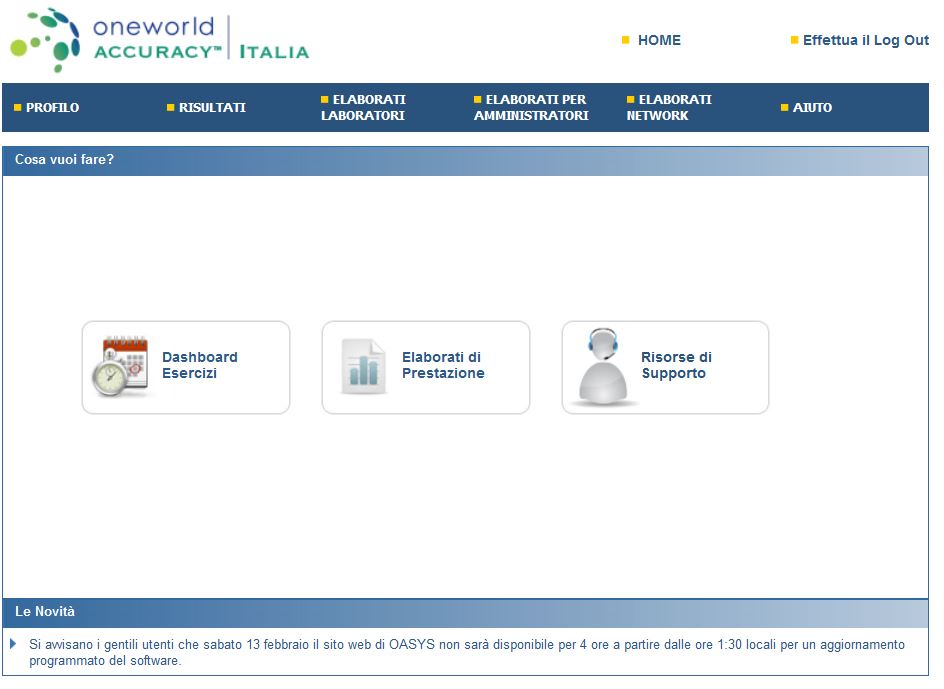This screenshot has width=944, height=689.
Task: Open the PROFILO menu
Action: coord(52,107)
